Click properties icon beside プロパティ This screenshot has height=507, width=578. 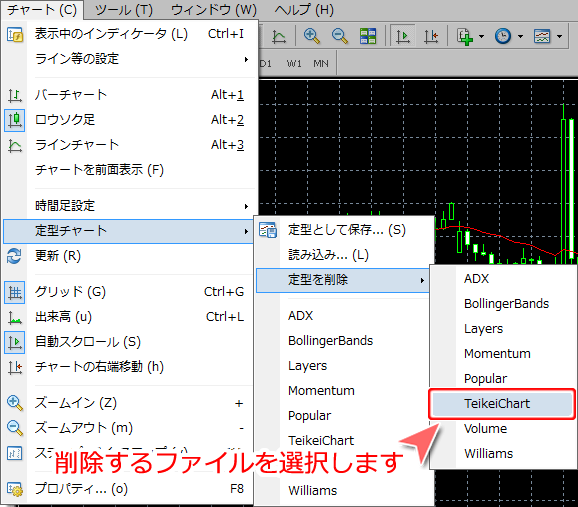click(x=15, y=489)
